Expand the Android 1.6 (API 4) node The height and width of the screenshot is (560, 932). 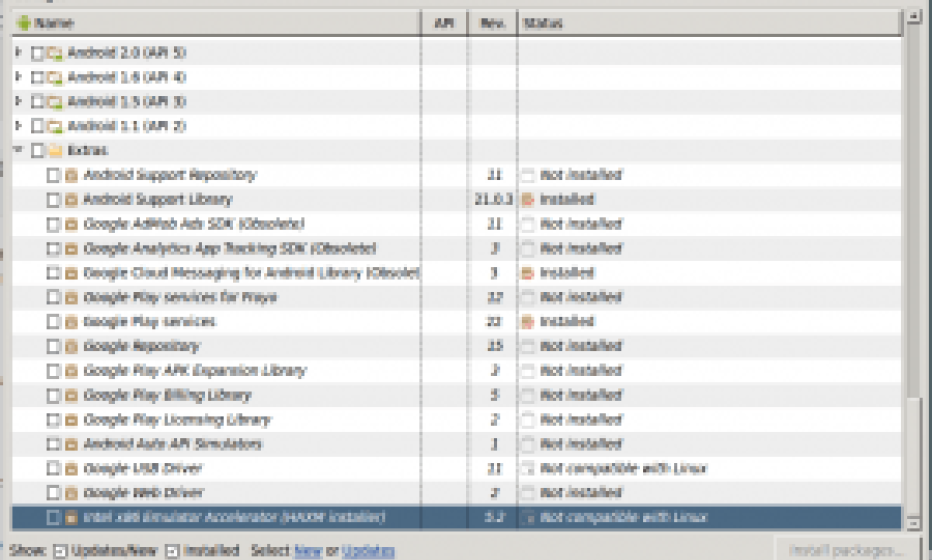(x=19, y=77)
